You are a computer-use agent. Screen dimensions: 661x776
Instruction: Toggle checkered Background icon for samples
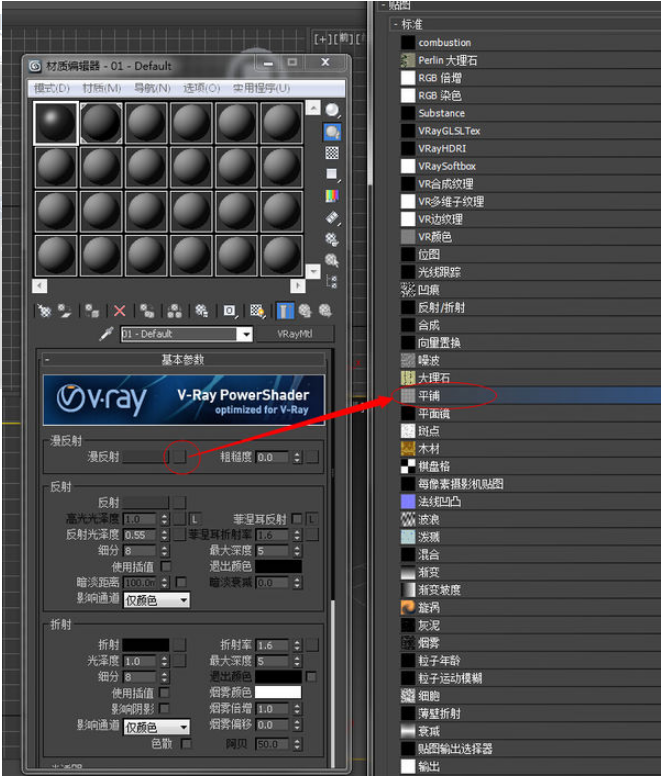332,153
